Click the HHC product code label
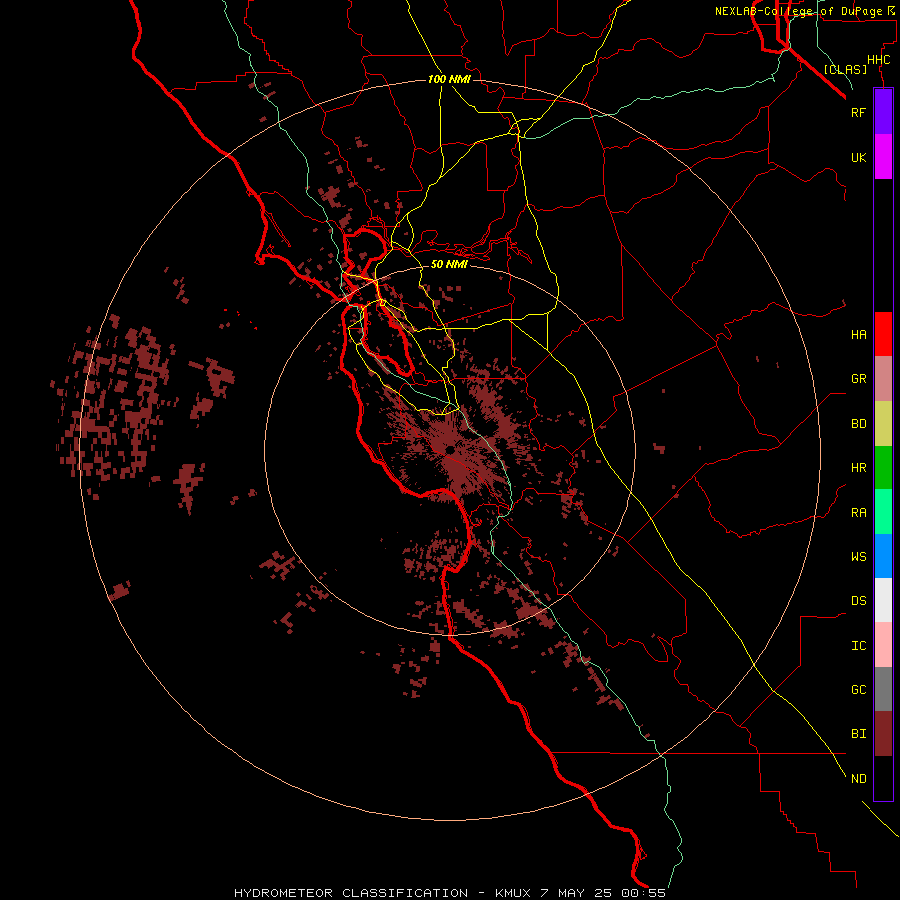 [879, 60]
